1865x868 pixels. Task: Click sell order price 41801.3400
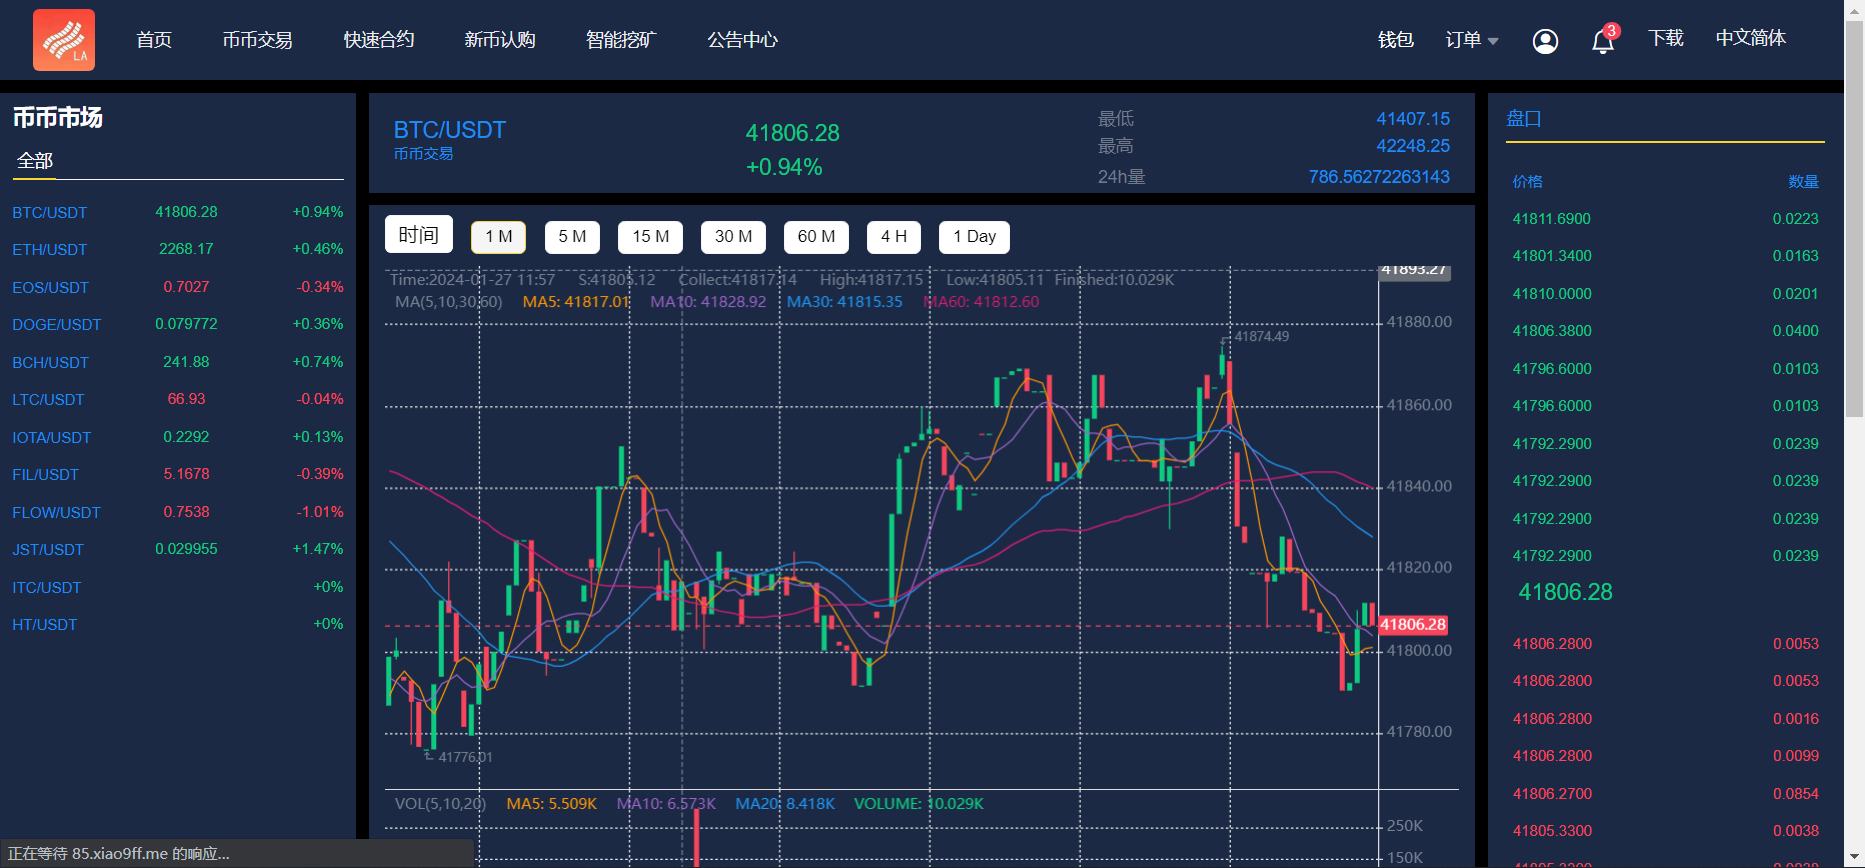point(1551,256)
